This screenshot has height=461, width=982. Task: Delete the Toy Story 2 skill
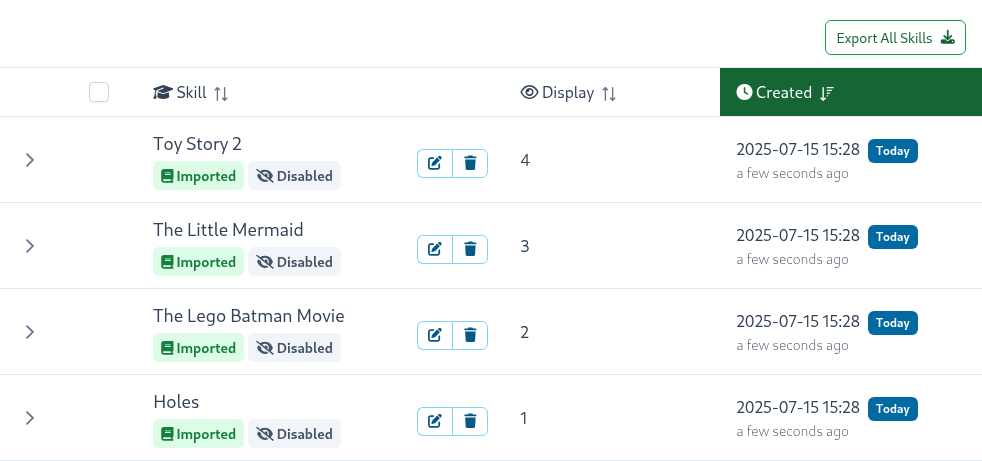tap(470, 163)
